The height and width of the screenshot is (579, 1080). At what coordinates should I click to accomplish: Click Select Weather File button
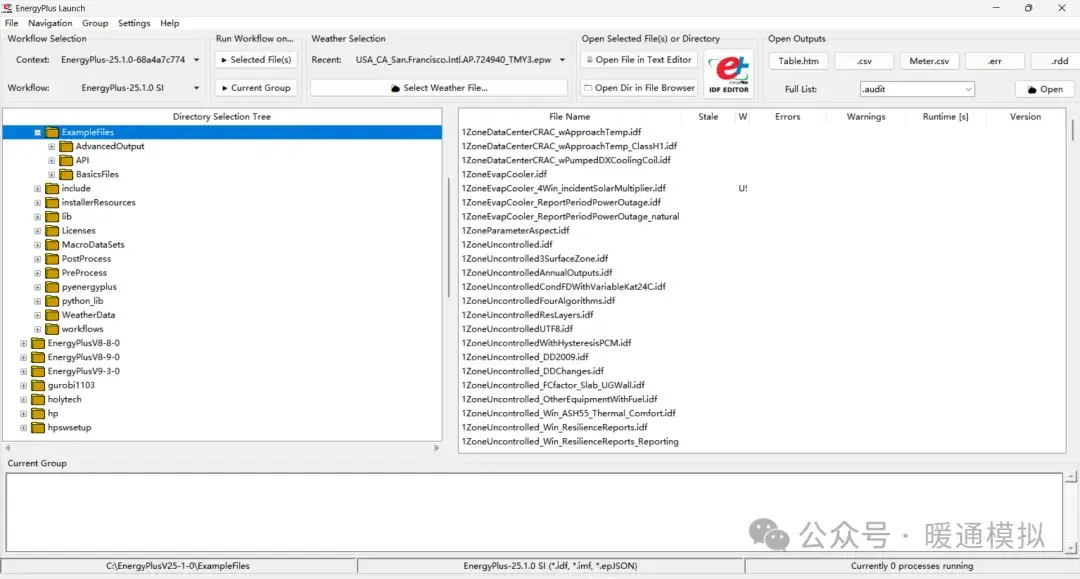[x=439, y=88]
